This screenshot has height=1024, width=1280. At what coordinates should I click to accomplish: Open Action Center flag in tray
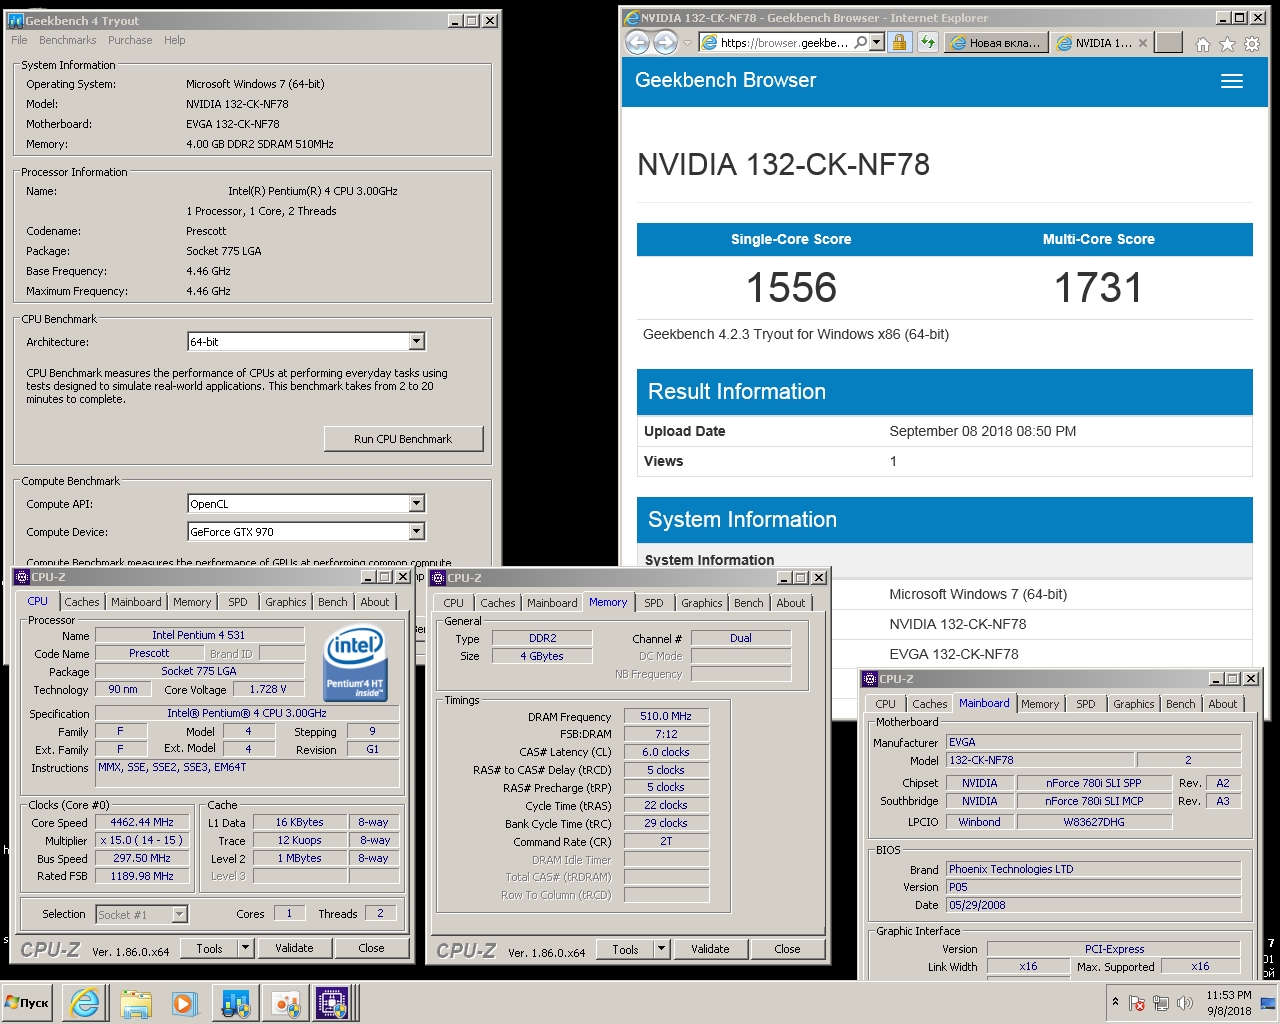coord(1137,1003)
